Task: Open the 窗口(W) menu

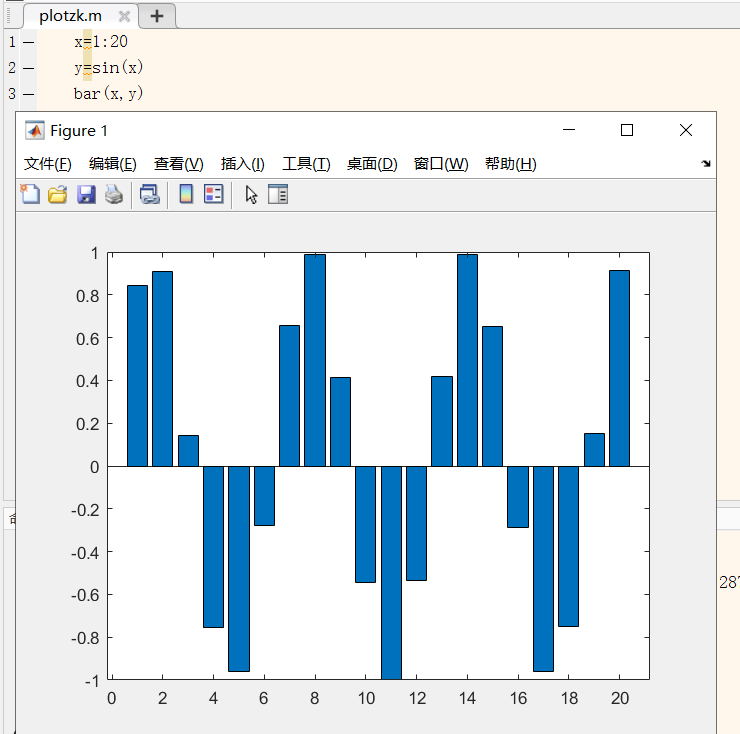Action: click(x=441, y=164)
